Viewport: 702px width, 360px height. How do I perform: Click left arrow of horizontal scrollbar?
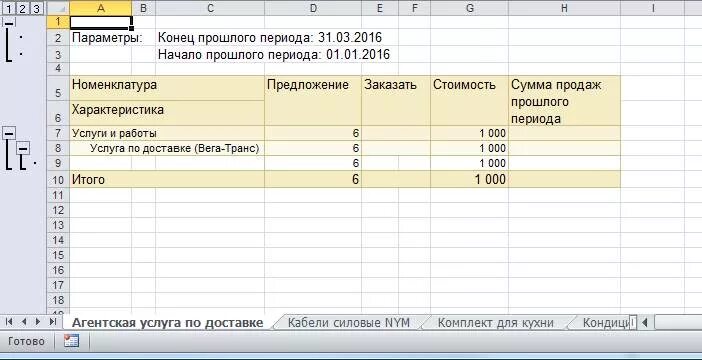tap(645, 322)
